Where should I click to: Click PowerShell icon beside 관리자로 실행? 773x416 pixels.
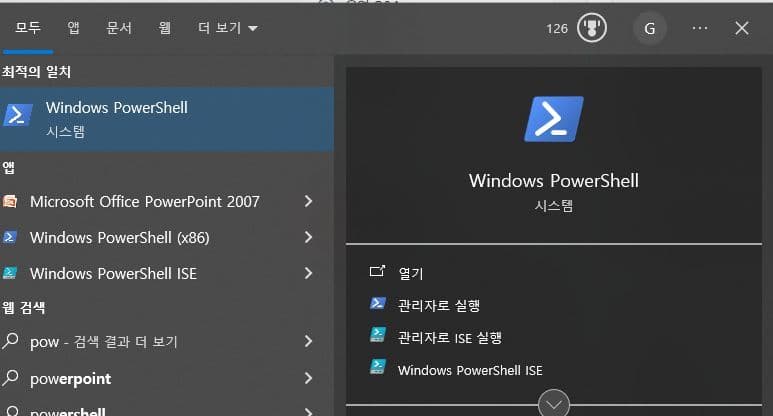[x=378, y=303]
